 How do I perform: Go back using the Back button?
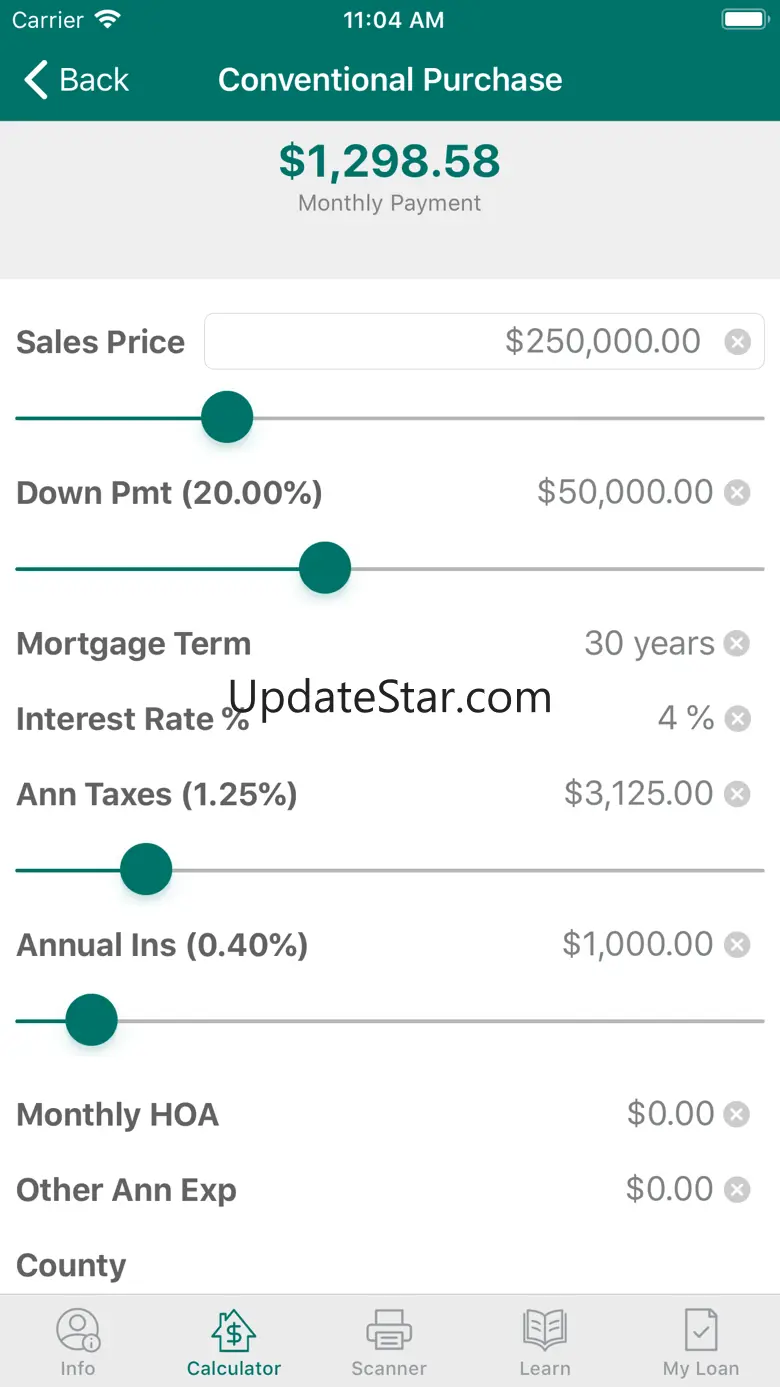point(77,80)
